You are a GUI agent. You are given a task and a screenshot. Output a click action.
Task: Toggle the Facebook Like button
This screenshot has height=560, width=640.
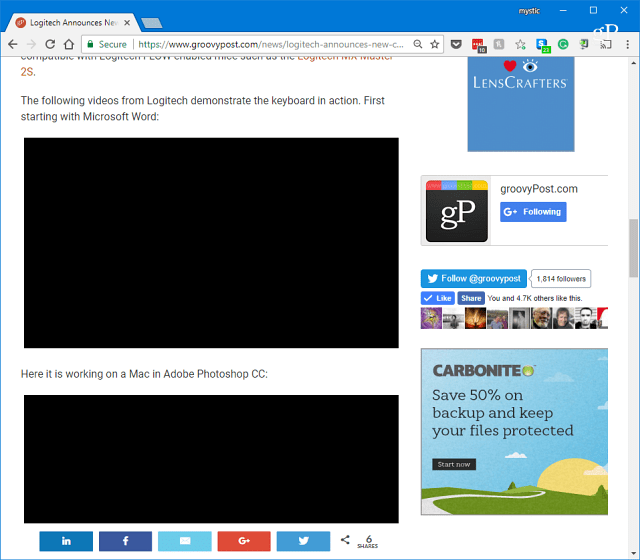click(437, 298)
